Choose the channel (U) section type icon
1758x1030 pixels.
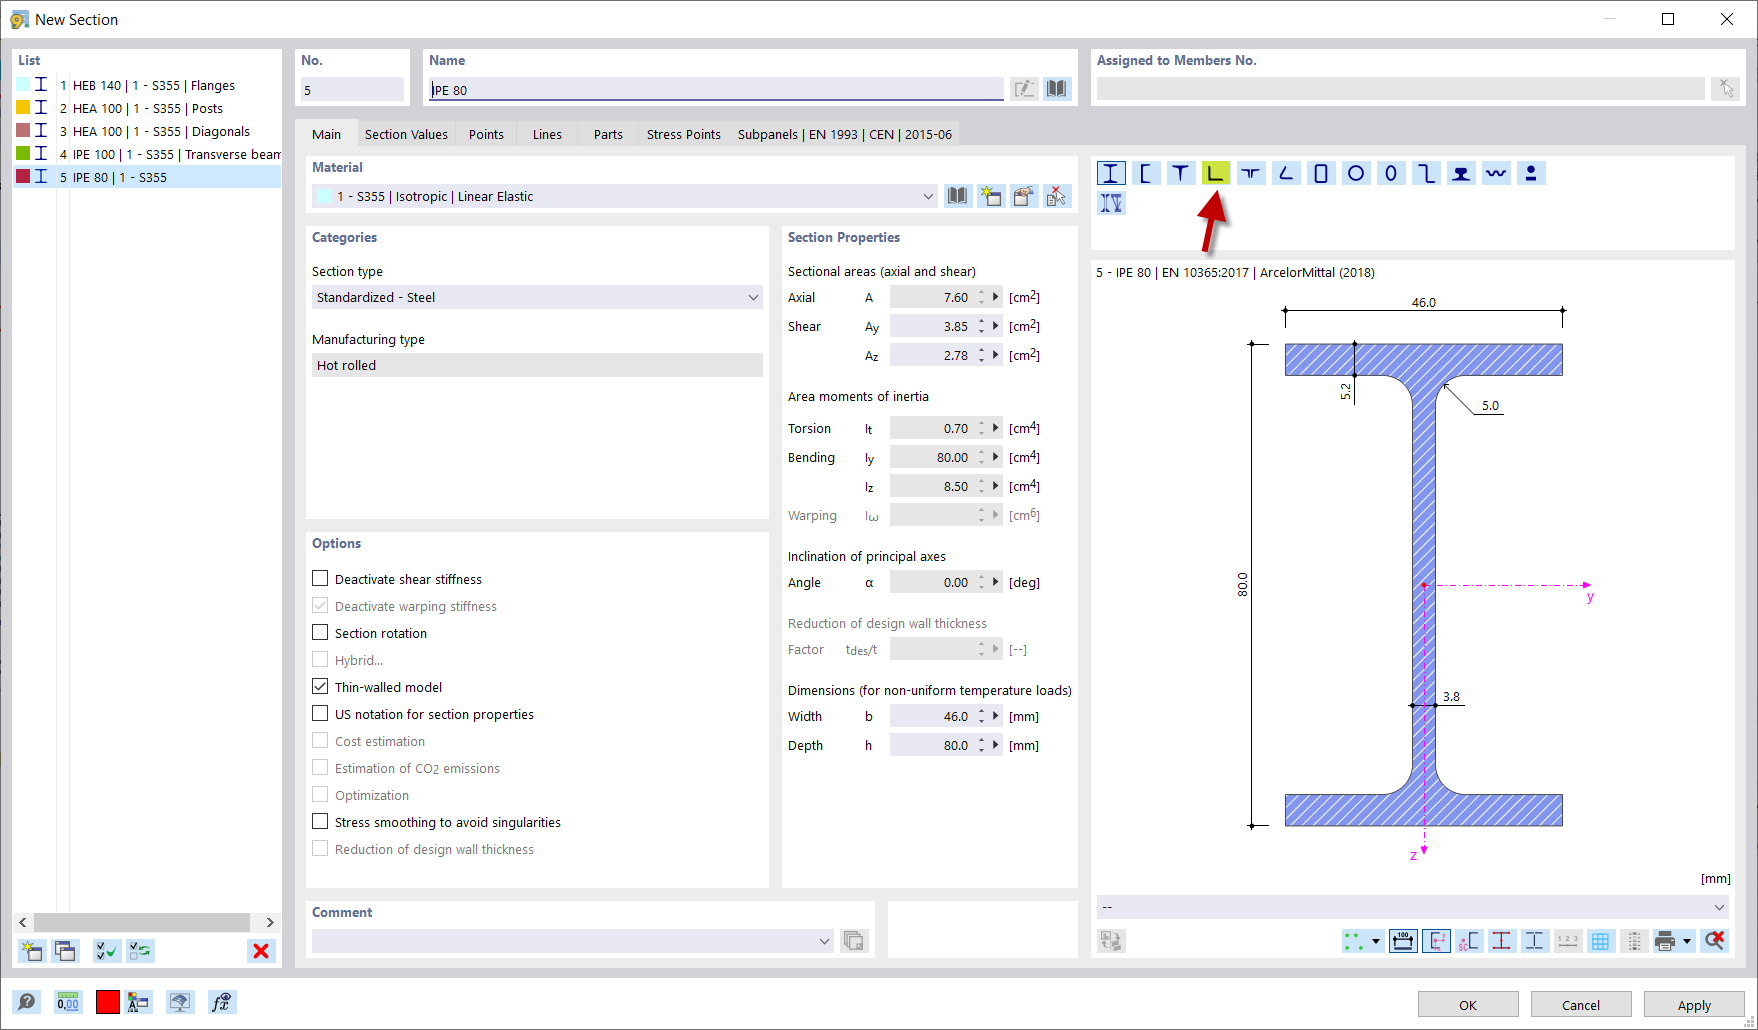pyautogui.click(x=1146, y=172)
